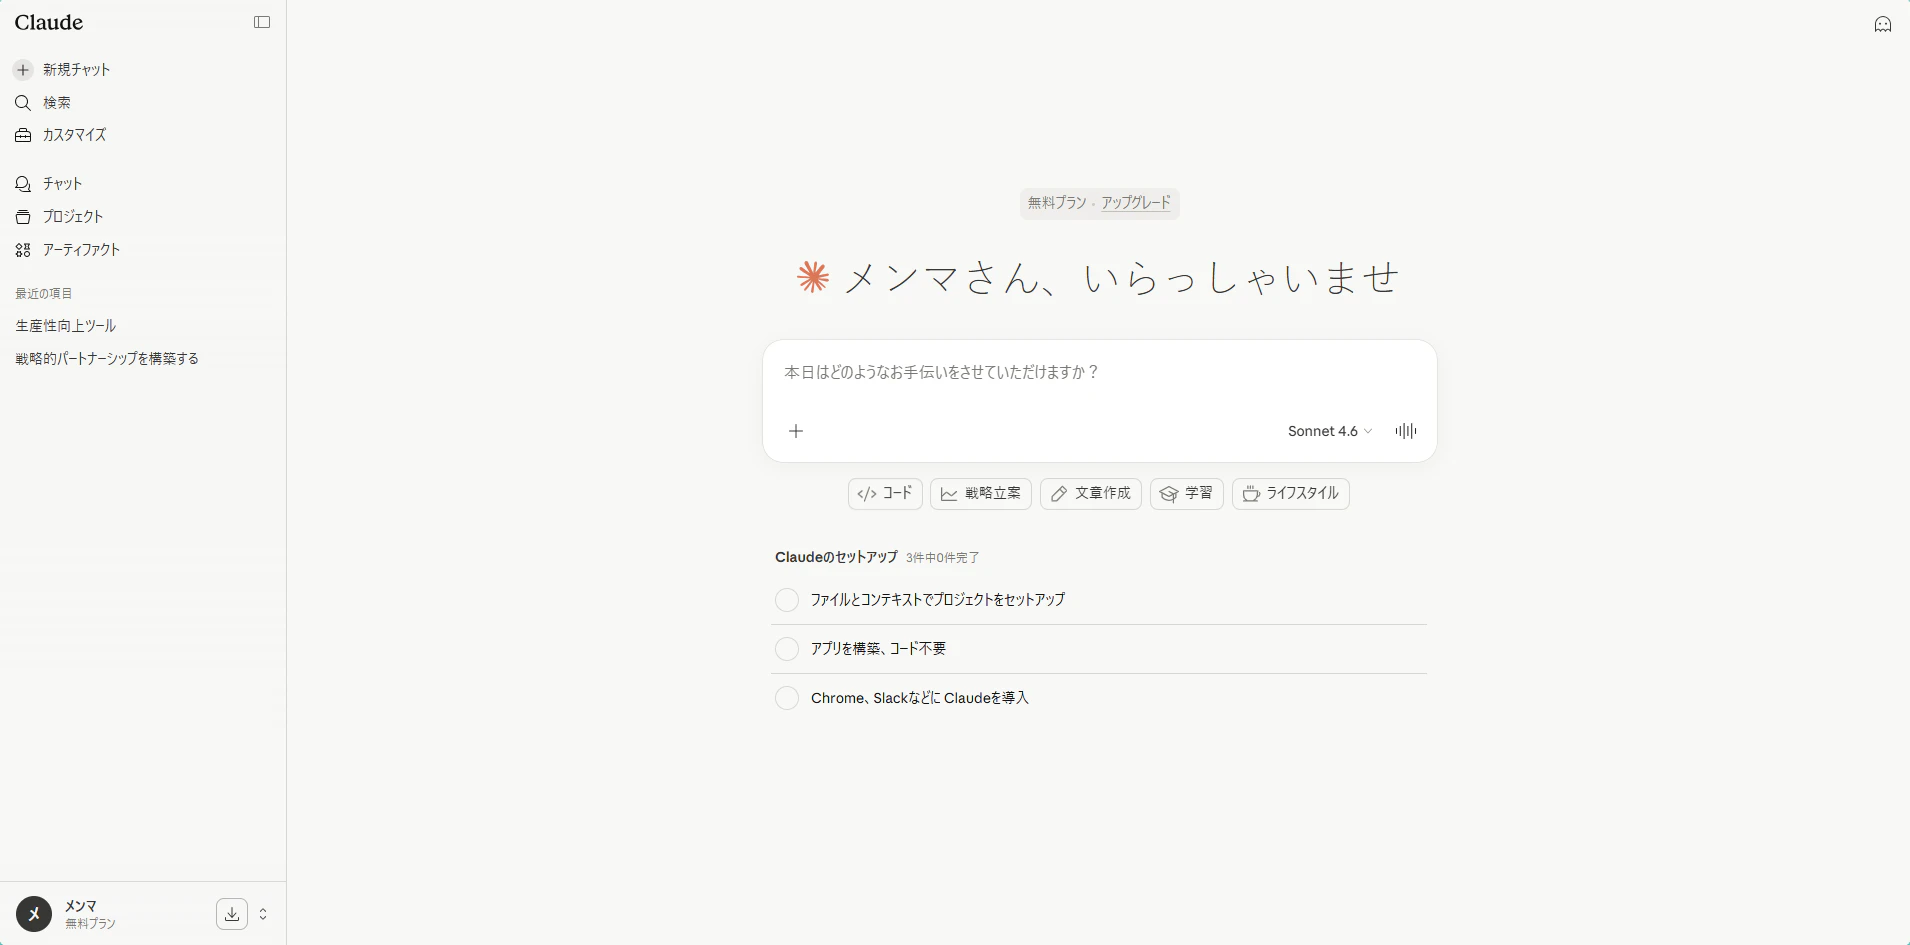Image resolution: width=1910 pixels, height=945 pixels.
Task: Click the カスタマイズ toolbox icon
Action: (23, 135)
